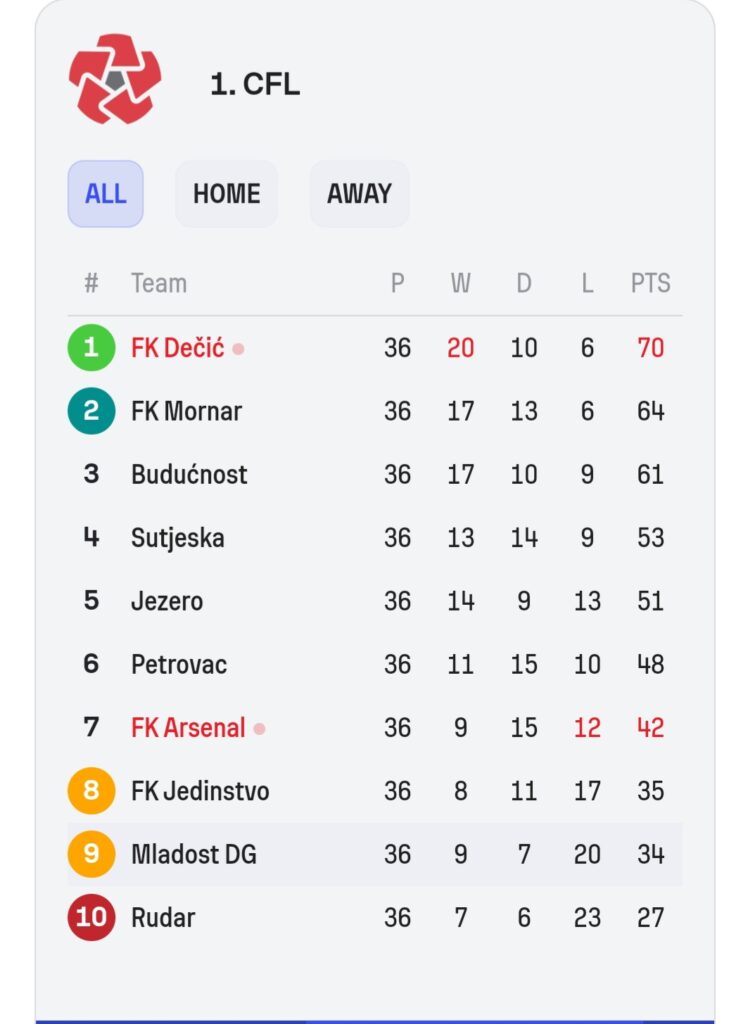Open the FK Dečić team row
The image size is (755, 1024).
point(375,347)
